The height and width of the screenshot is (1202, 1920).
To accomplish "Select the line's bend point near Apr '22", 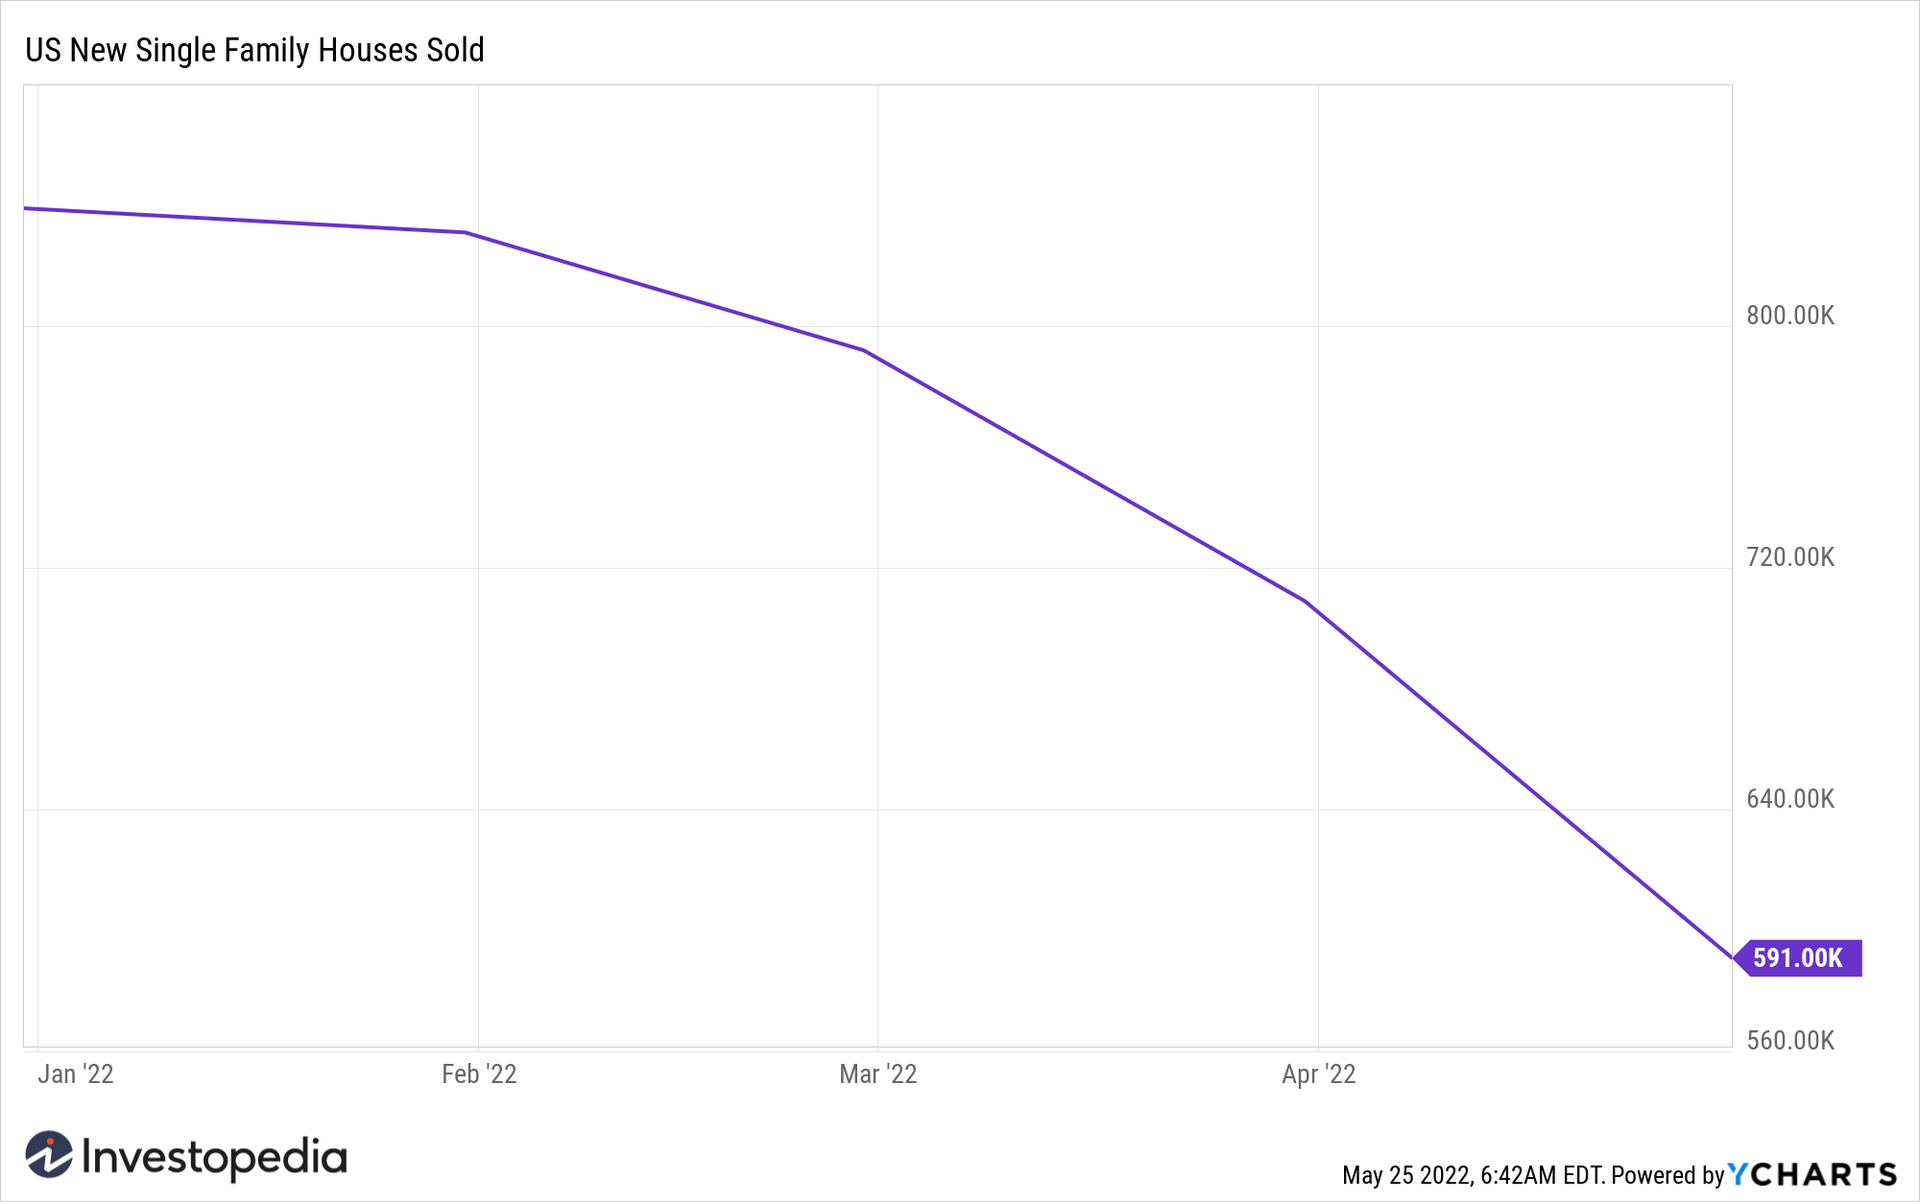I will (1305, 601).
